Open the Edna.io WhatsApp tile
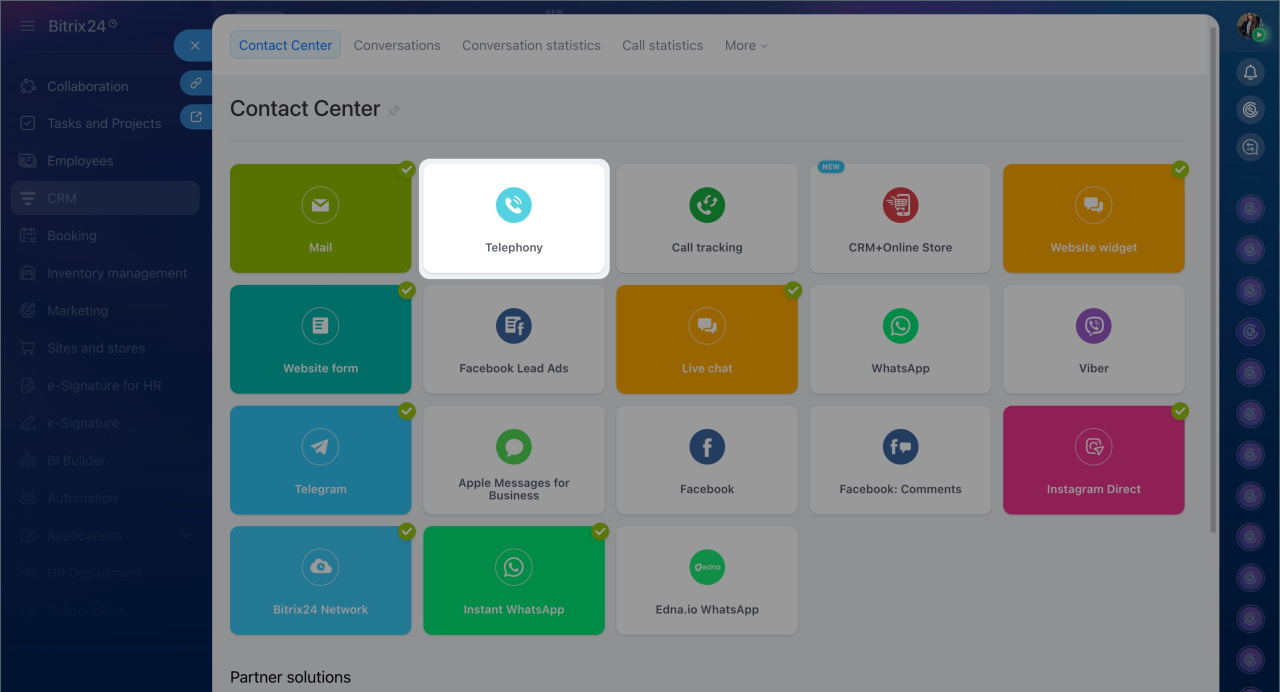This screenshot has height=692, width=1280. (707, 580)
